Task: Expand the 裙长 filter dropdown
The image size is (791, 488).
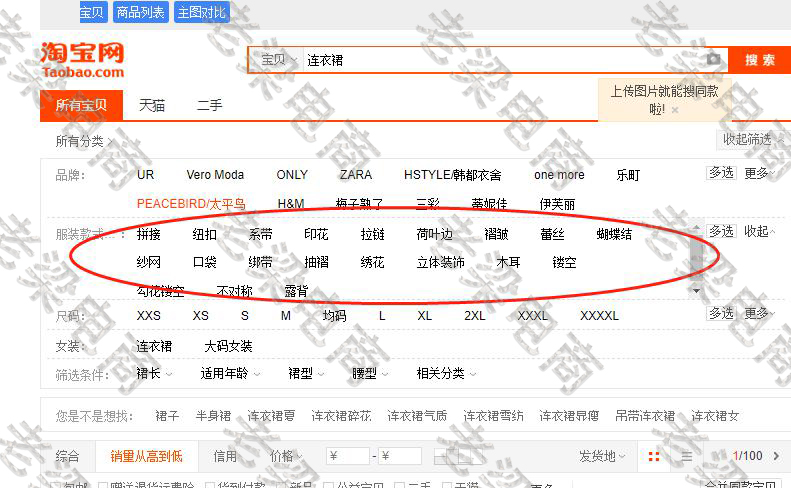Action: (154, 374)
